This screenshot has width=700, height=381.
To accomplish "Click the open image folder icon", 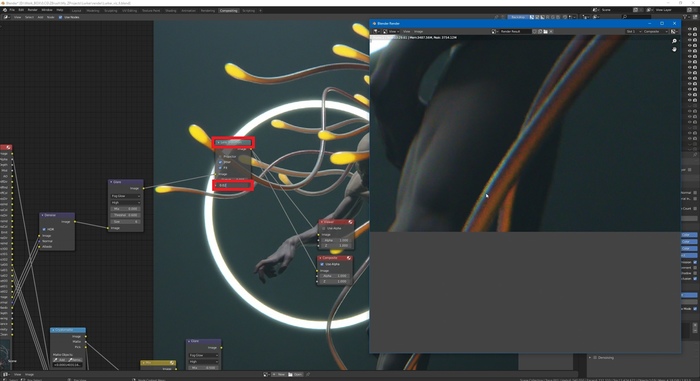I will click(x=546, y=31).
